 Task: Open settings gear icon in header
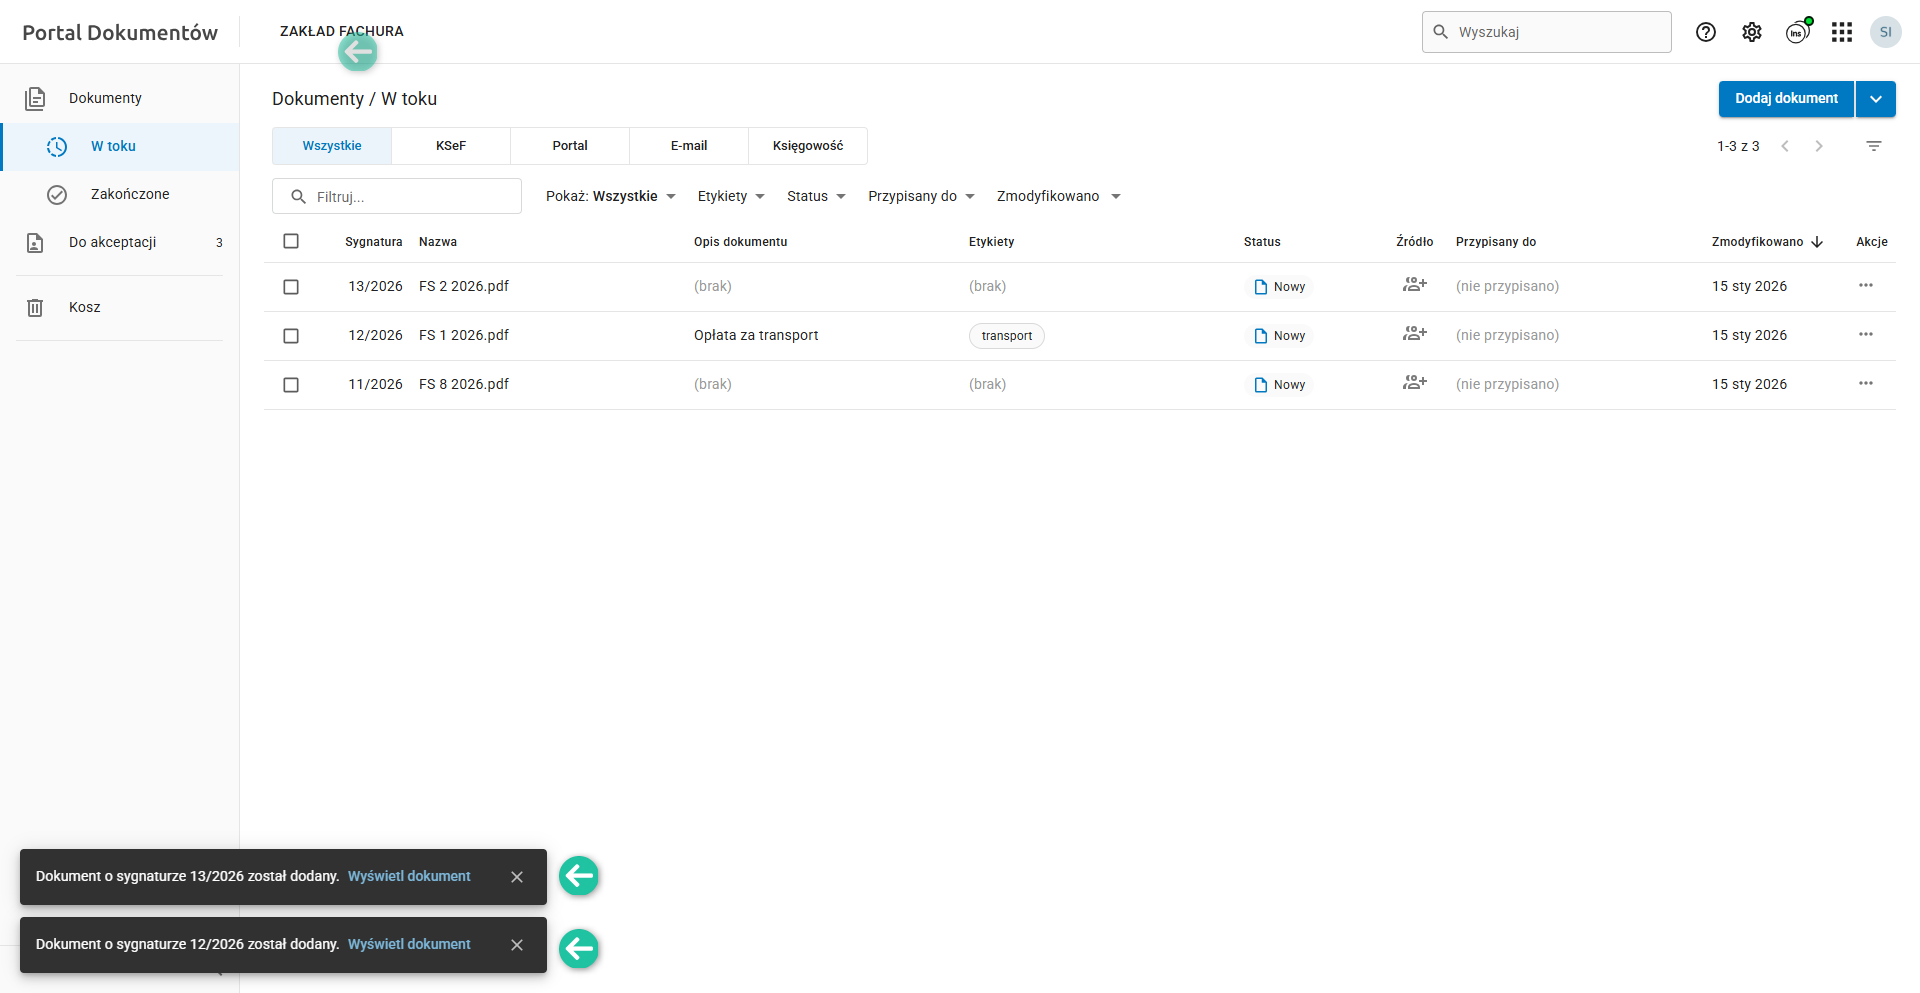click(1752, 32)
